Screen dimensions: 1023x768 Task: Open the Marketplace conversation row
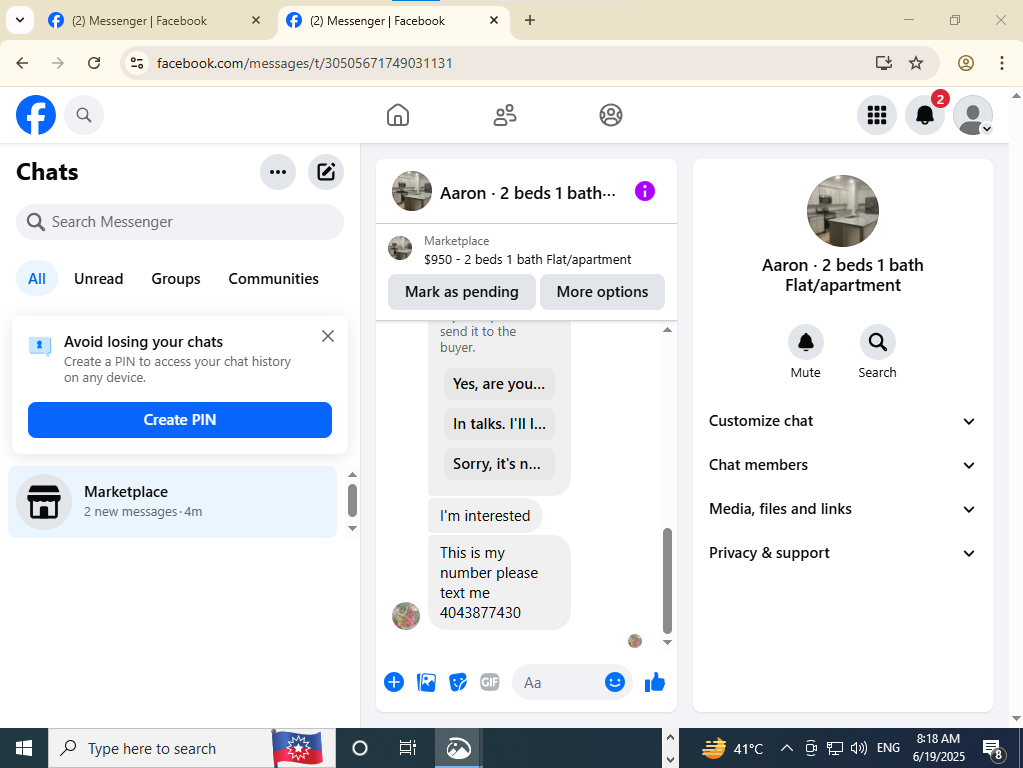click(172, 502)
